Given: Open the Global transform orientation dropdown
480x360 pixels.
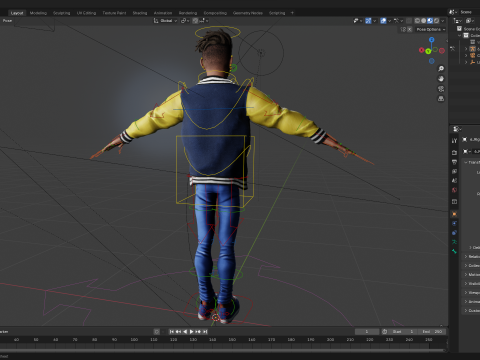Looking at the screenshot, I should coord(165,21).
